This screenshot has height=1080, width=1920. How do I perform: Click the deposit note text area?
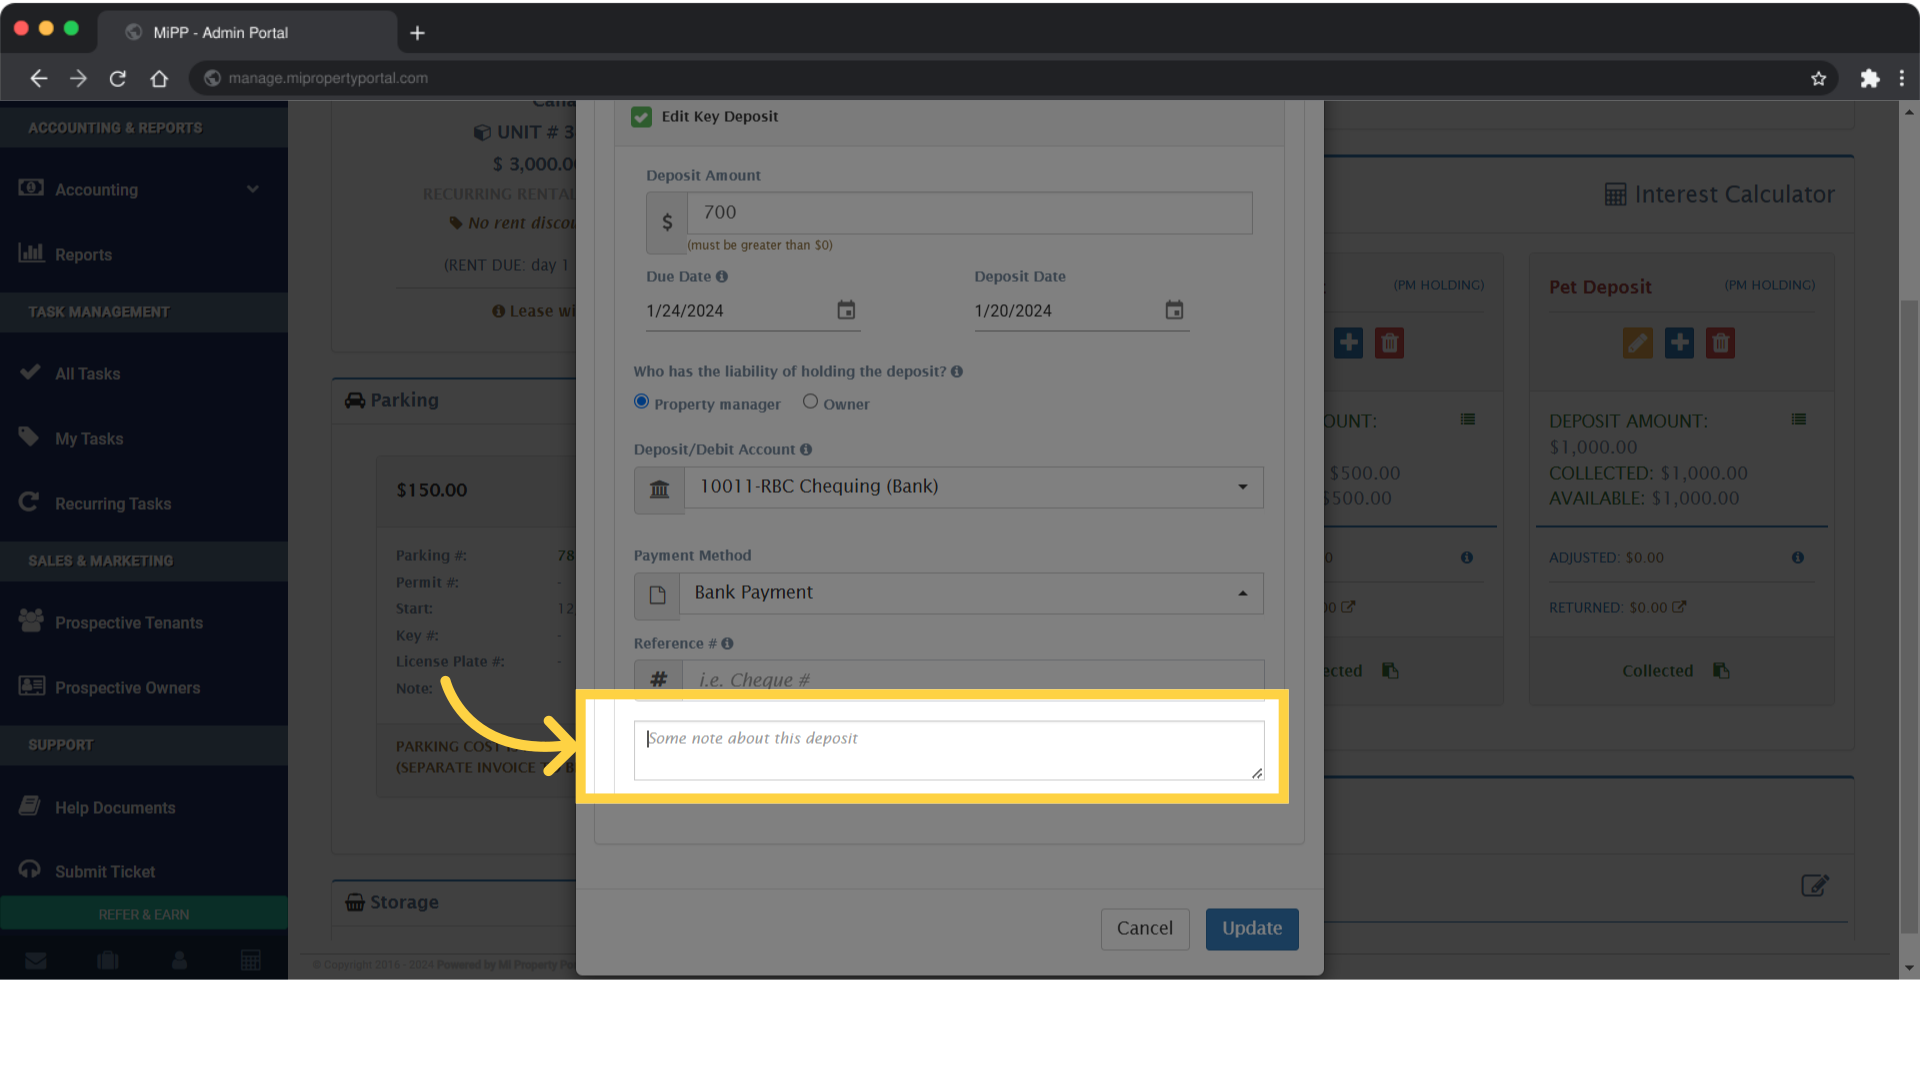click(949, 751)
